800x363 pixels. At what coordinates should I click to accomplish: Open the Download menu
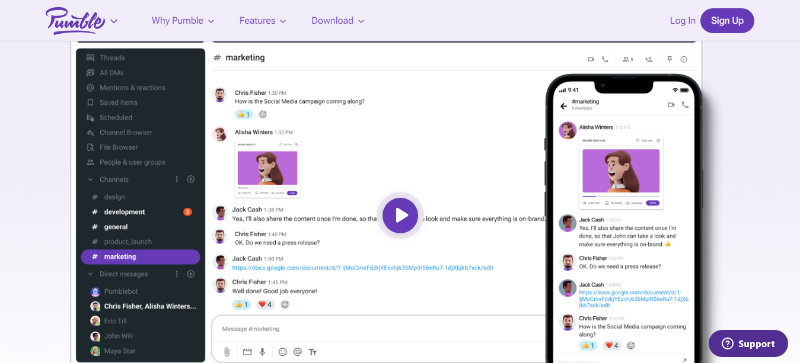point(338,21)
